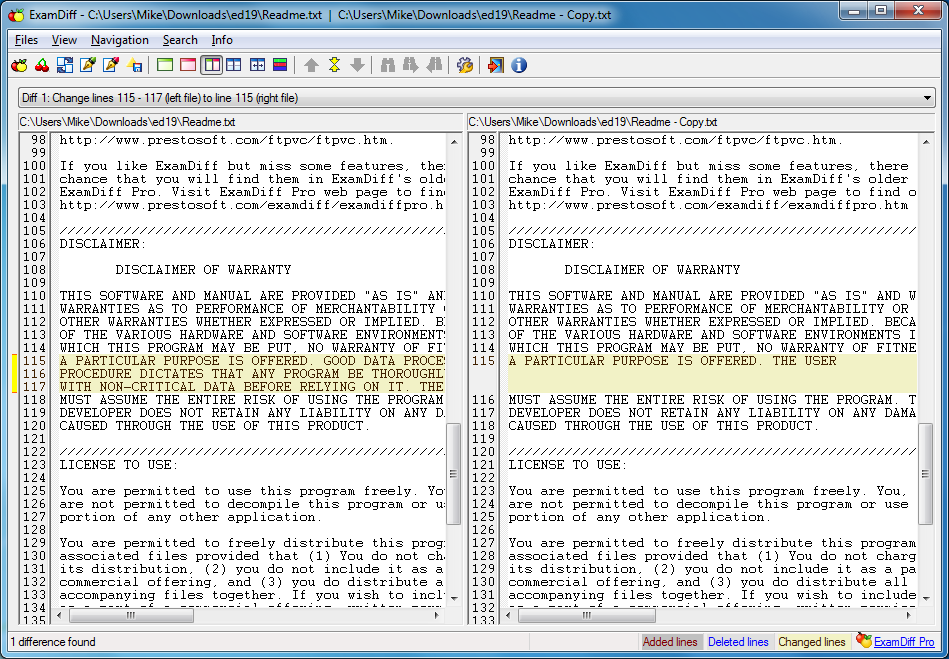Follow the ExamDiff Pro link
Image resolution: width=949 pixels, height=659 pixels.
click(904, 642)
